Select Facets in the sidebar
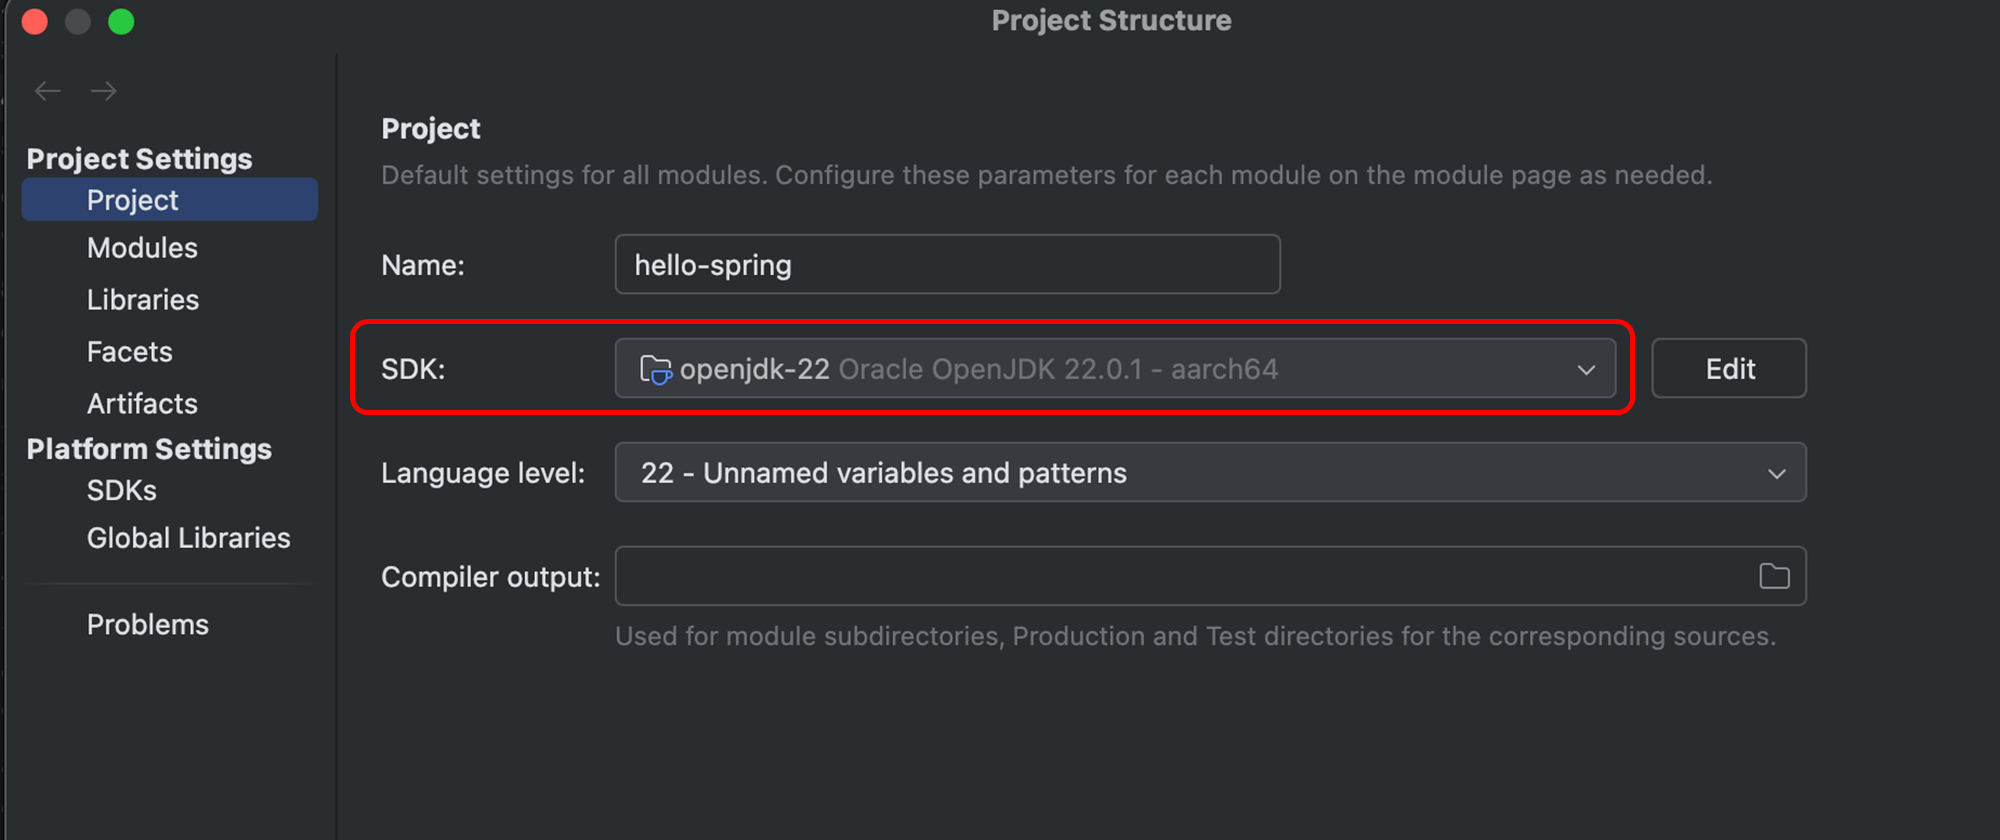Image resolution: width=2000 pixels, height=840 pixels. point(130,352)
